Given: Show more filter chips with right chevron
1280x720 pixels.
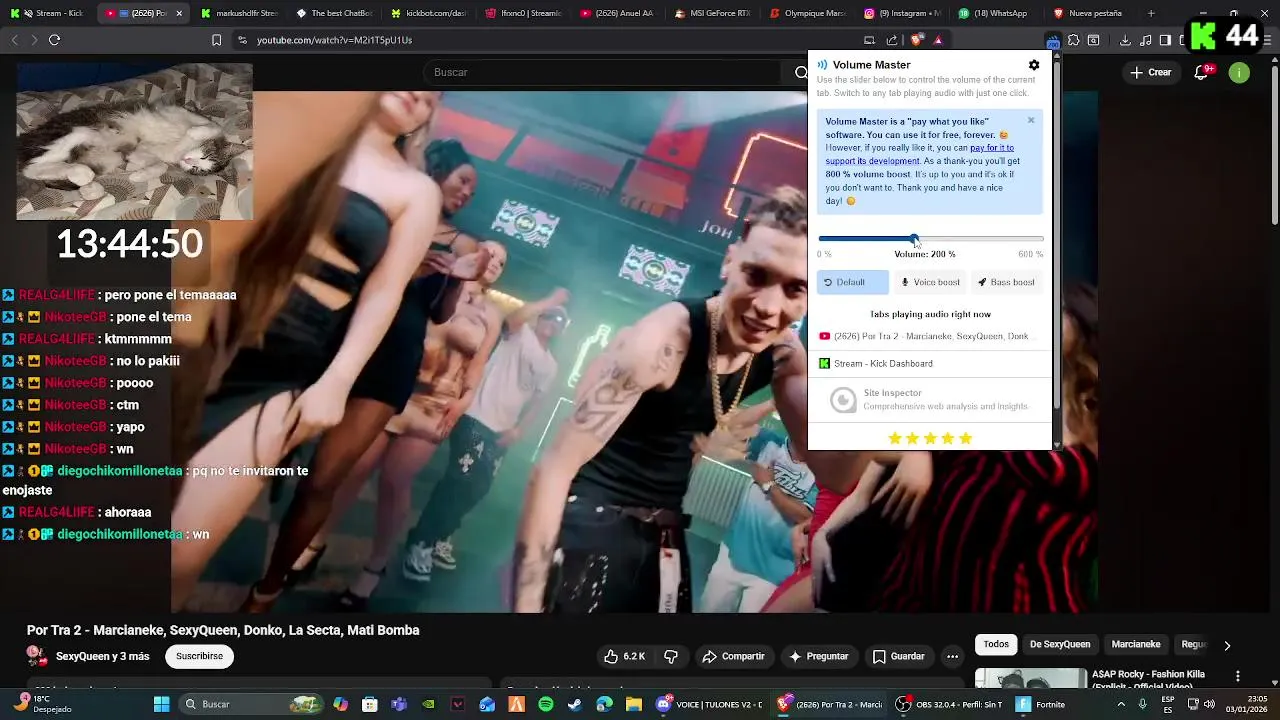Looking at the screenshot, I should [1227, 645].
